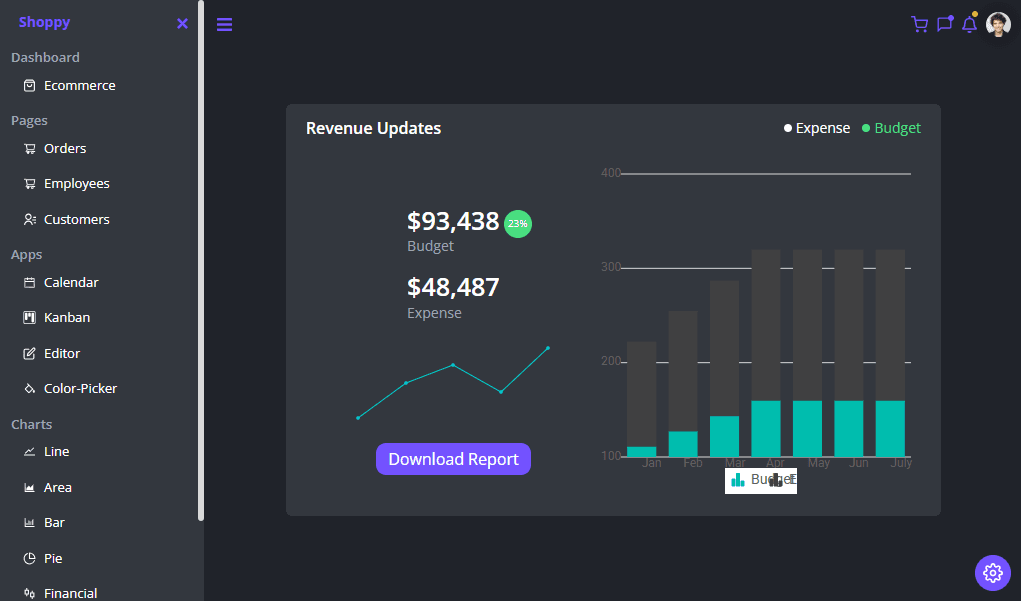This screenshot has width=1021, height=601.
Task: Expand the Charts section in sidebar
Action: 31,423
